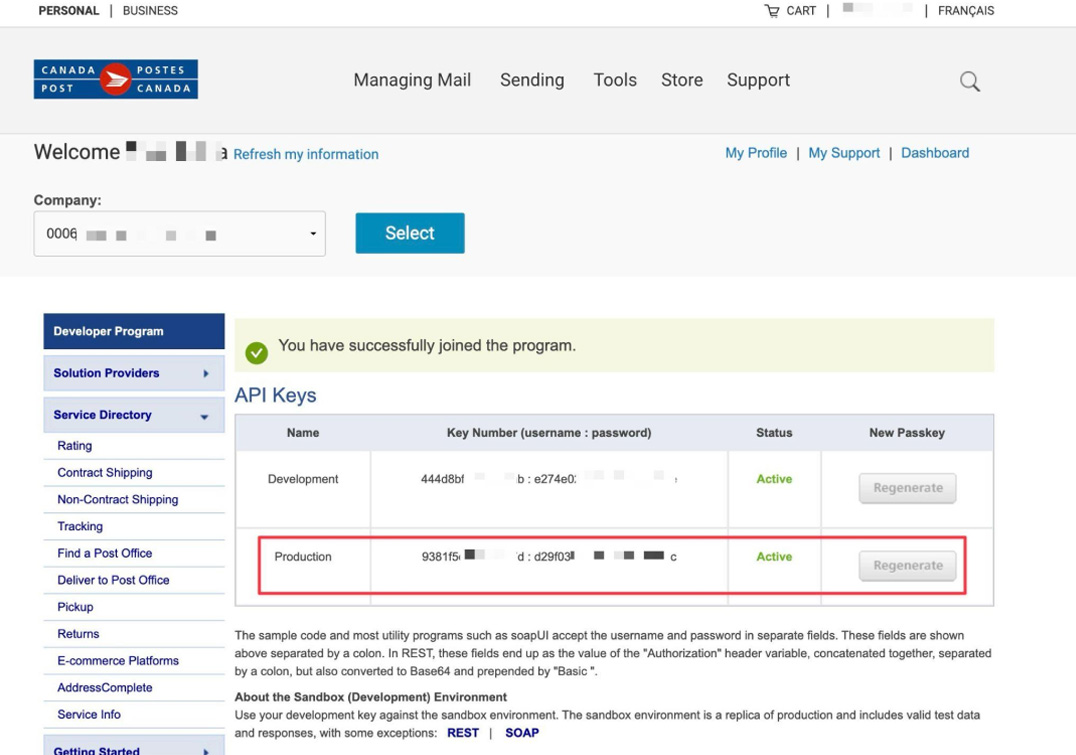Collapse the Service Directory section arrow

click(204, 417)
